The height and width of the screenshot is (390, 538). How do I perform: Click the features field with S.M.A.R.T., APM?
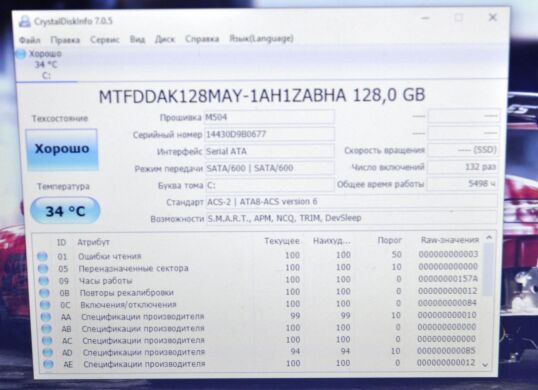coord(352,218)
